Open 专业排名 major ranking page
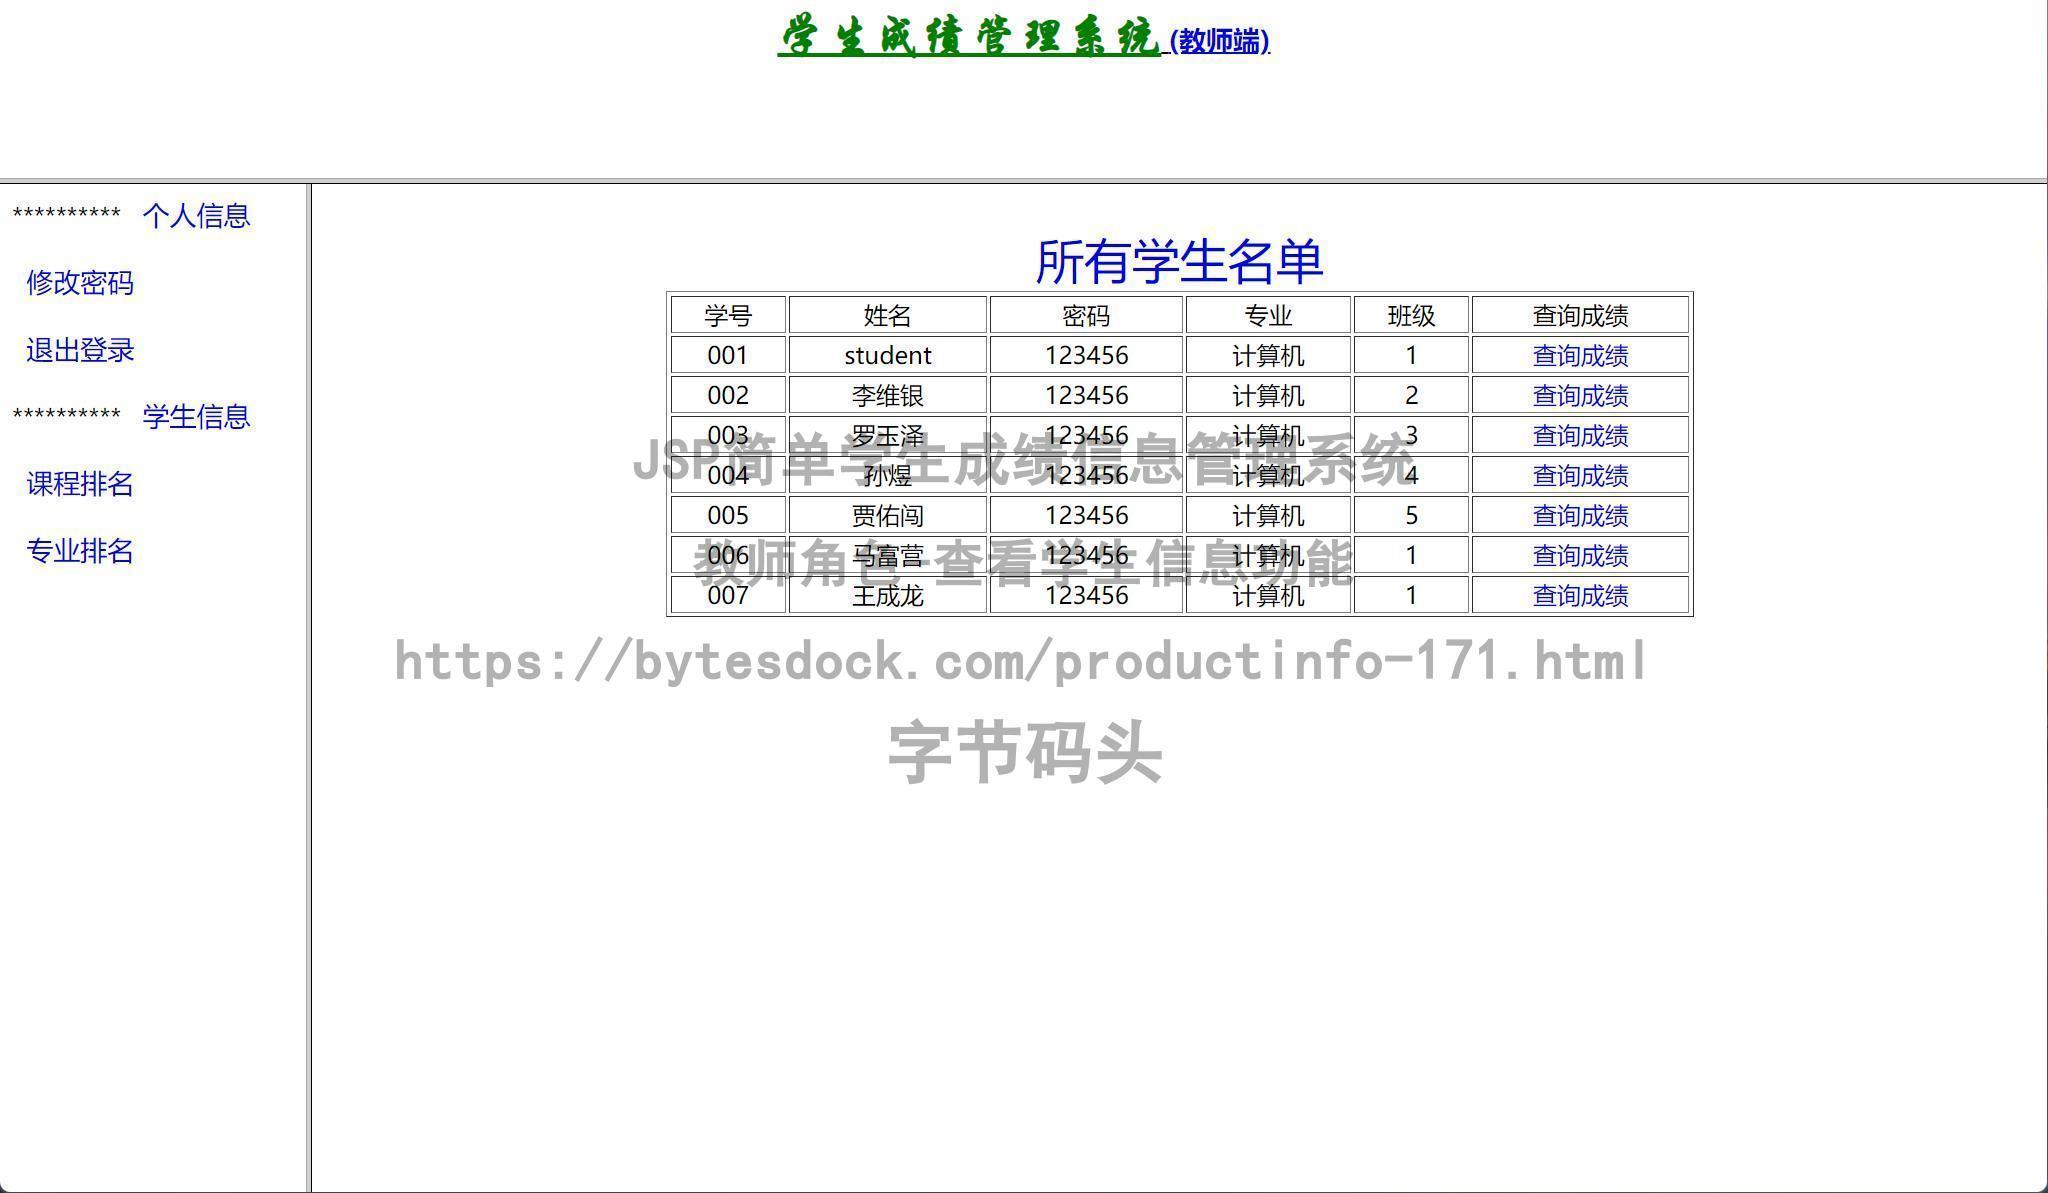 click(80, 553)
